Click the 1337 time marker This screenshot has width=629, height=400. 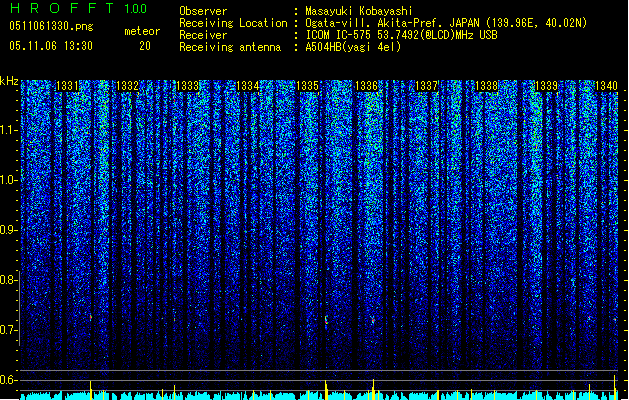coord(426,86)
